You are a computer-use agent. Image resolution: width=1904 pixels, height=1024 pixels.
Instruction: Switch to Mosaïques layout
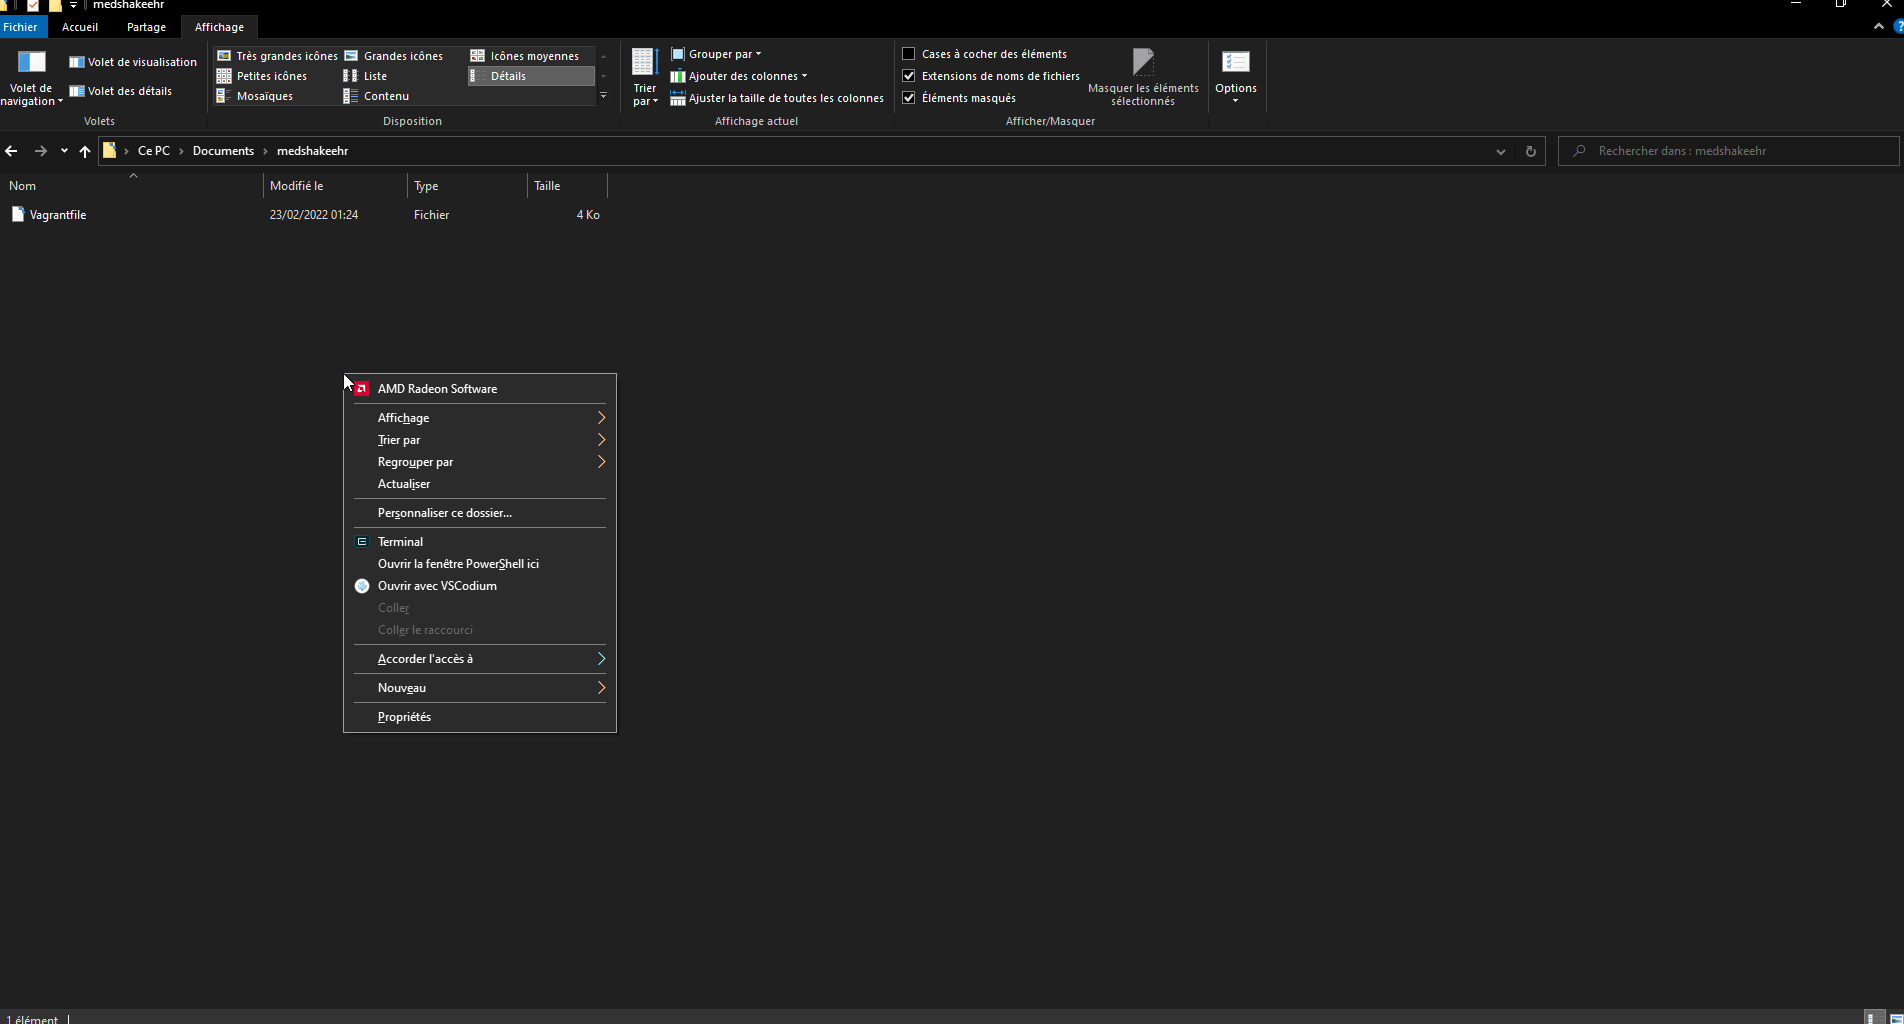(x=255, y=96)
